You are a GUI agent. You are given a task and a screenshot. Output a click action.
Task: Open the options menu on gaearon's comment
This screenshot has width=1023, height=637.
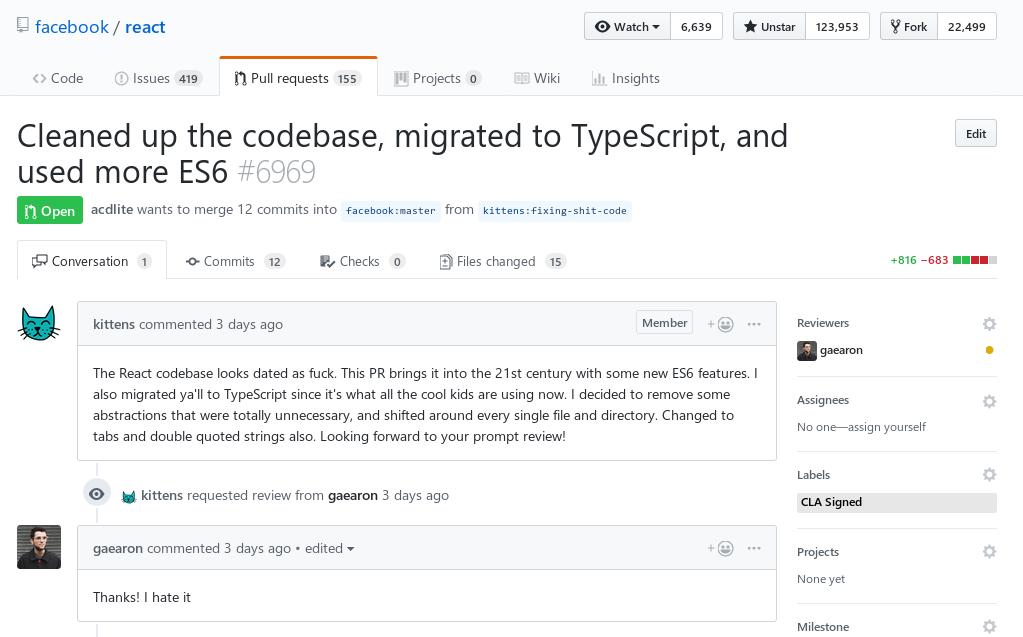point(754,548)
